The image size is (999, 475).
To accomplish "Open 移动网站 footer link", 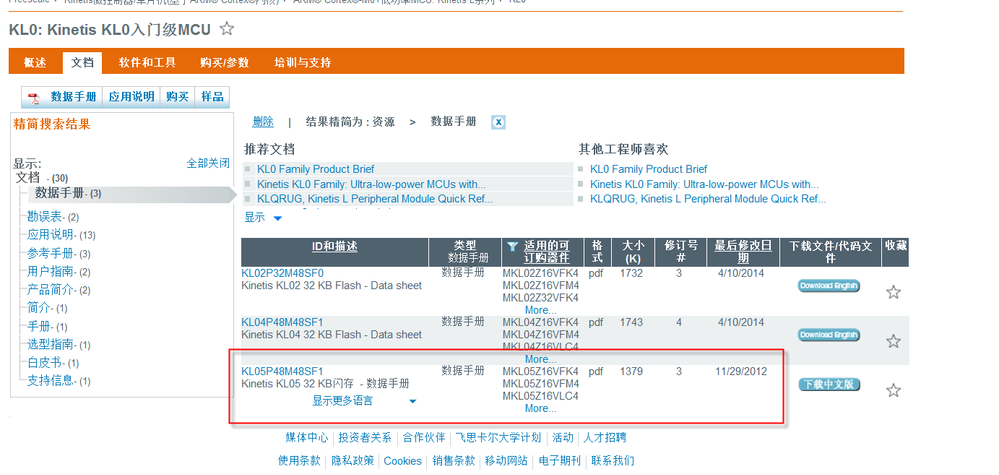I will (506, 460).
